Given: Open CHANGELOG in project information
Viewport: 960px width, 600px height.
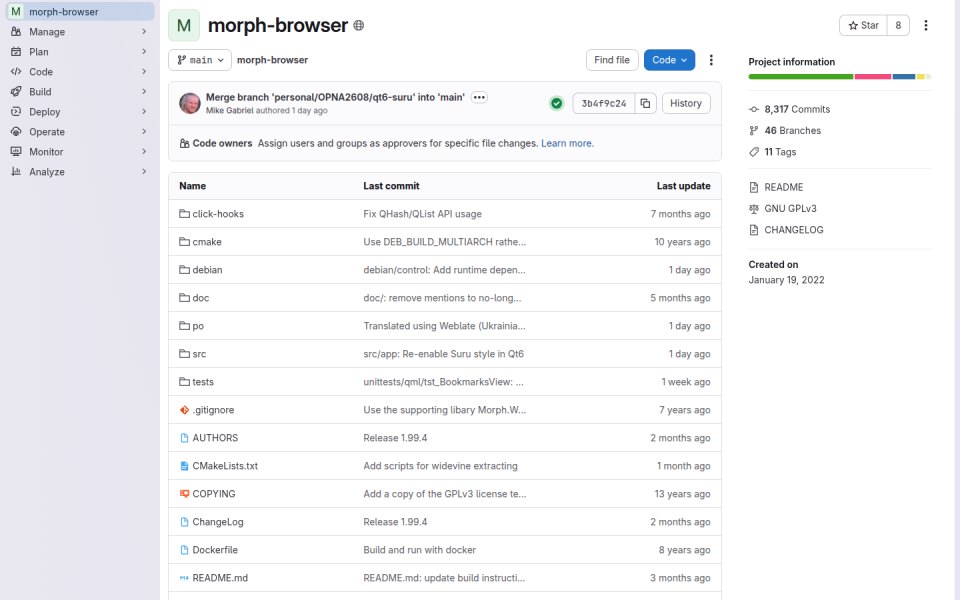Looking at the screenshot, I should [793, 230].
